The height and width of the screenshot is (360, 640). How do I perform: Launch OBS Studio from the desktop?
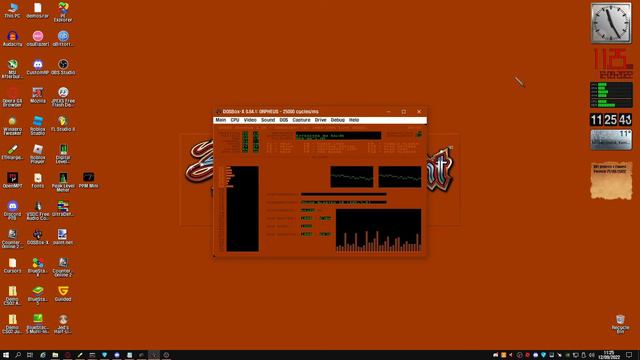point(63,67)
